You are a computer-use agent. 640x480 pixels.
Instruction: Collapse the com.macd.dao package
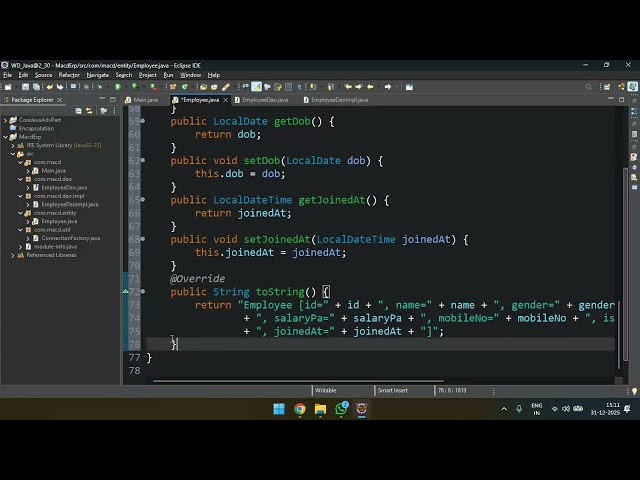point(20,179)
